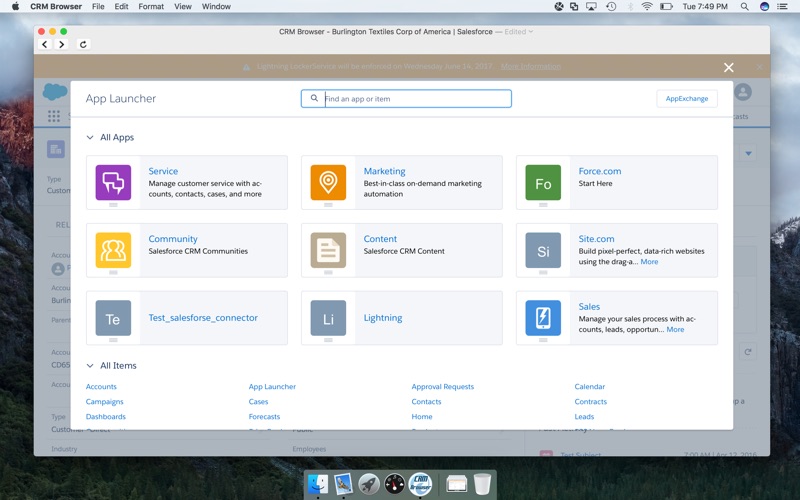Open the Marketing app icon
The width and height of the screenshot is (800, 500).
[x=328, y=182]
